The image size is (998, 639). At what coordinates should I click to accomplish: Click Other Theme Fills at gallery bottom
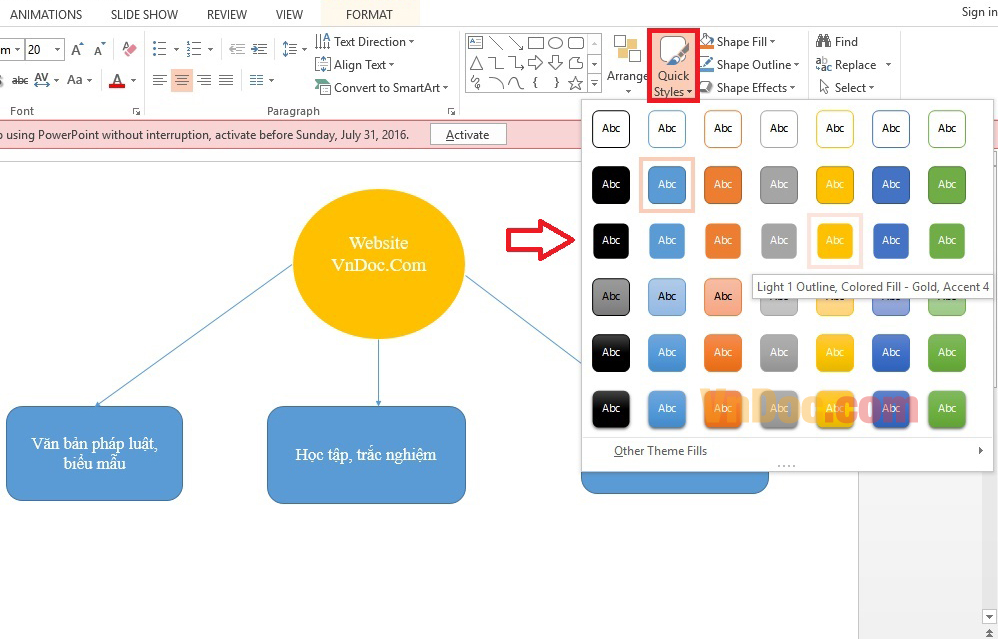pos(660,451)
